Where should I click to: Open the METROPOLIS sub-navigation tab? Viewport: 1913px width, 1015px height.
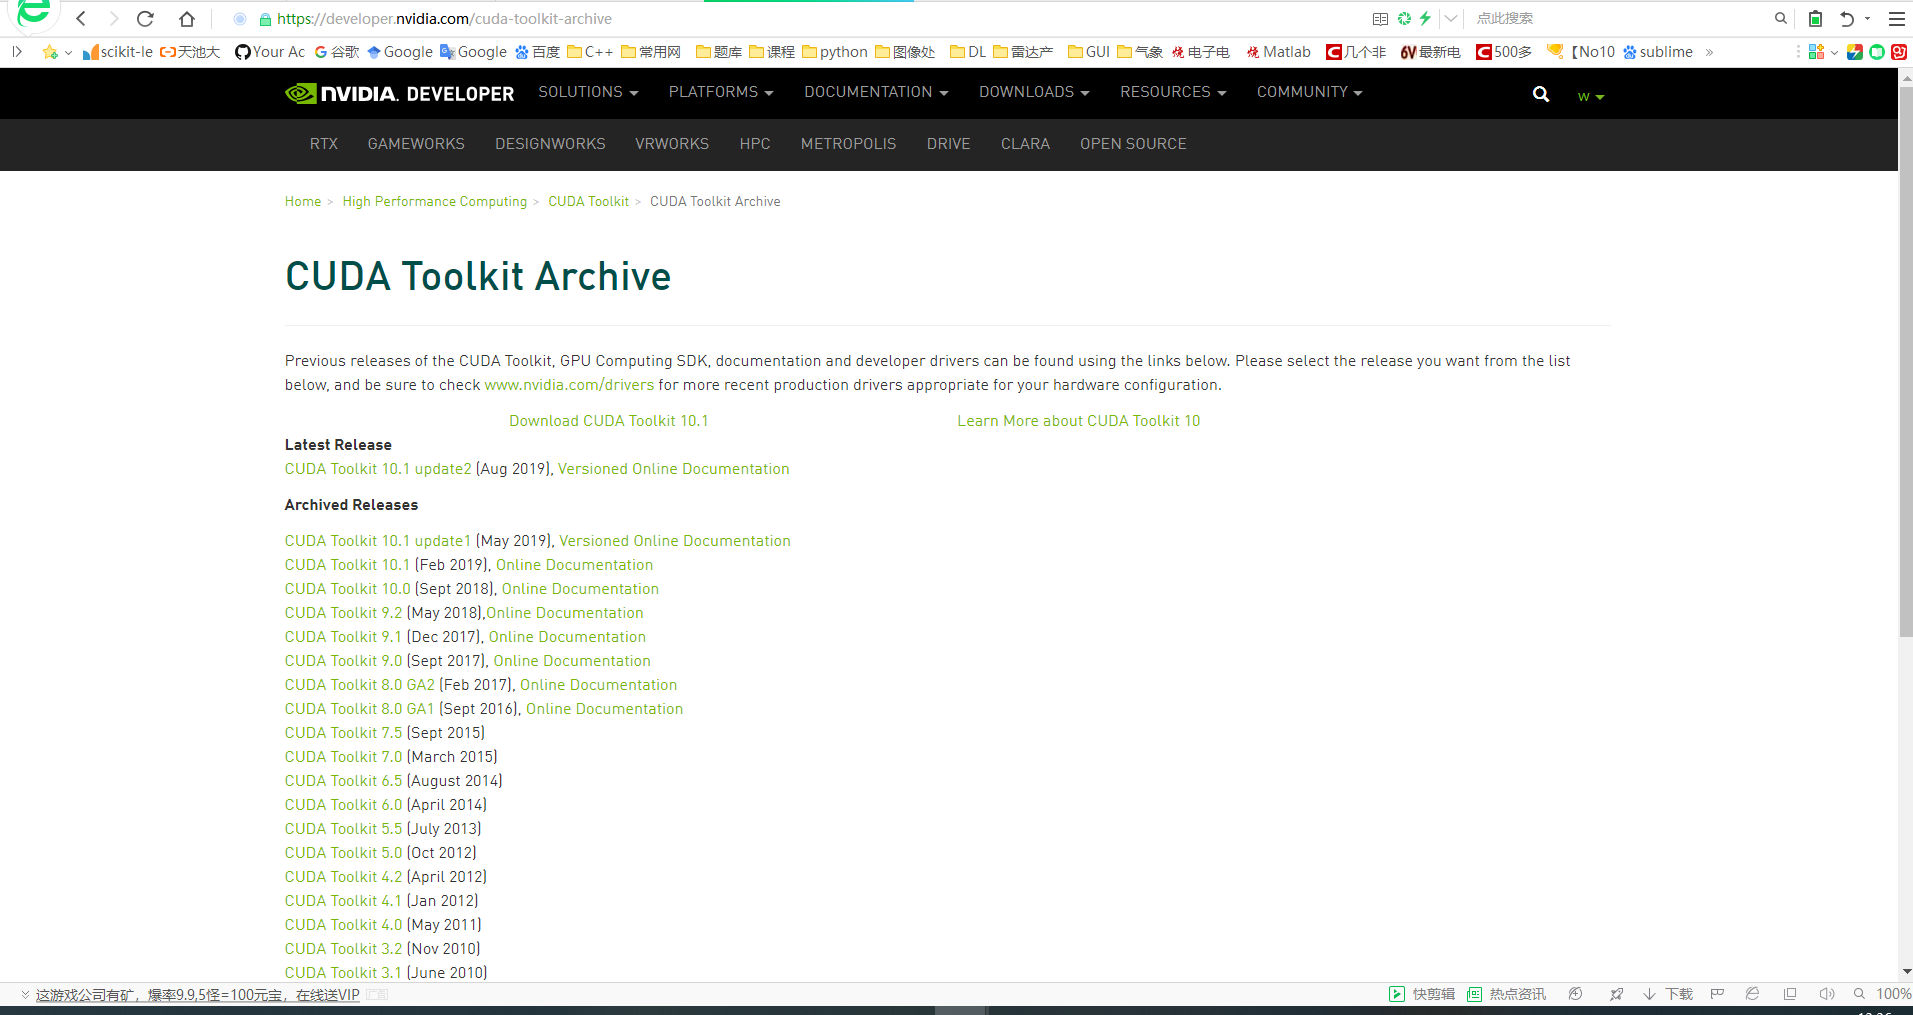(x=848, y=144)
